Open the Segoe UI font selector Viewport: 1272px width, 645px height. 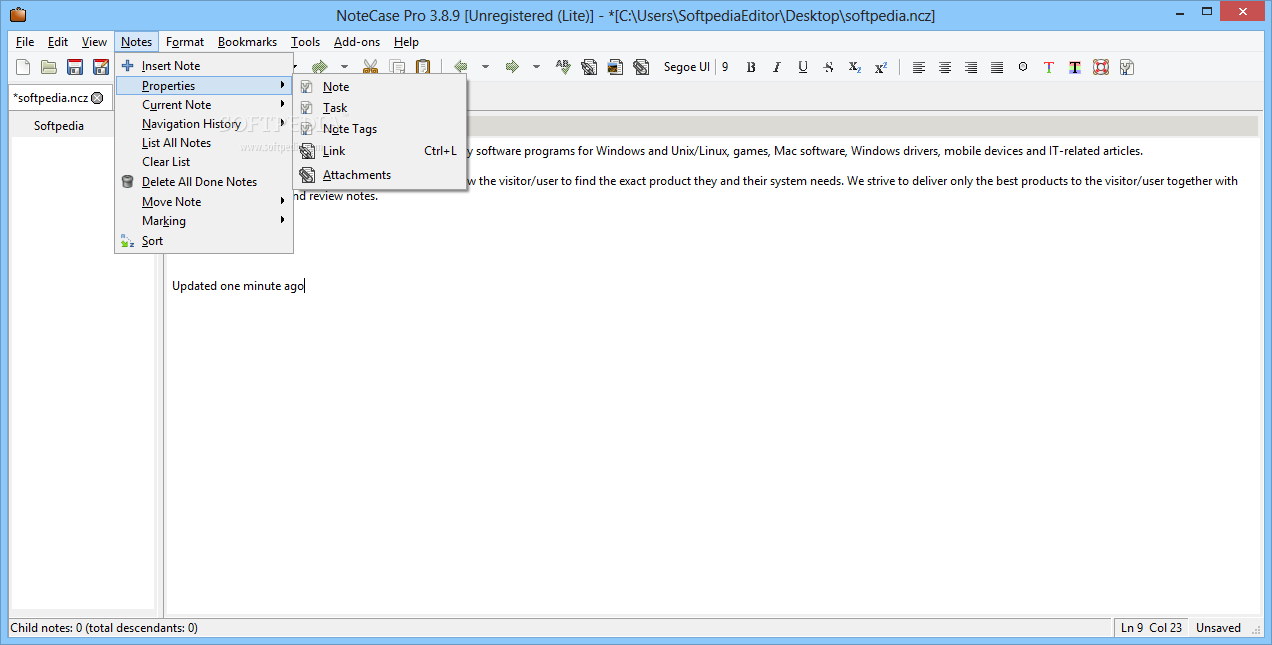687,67
